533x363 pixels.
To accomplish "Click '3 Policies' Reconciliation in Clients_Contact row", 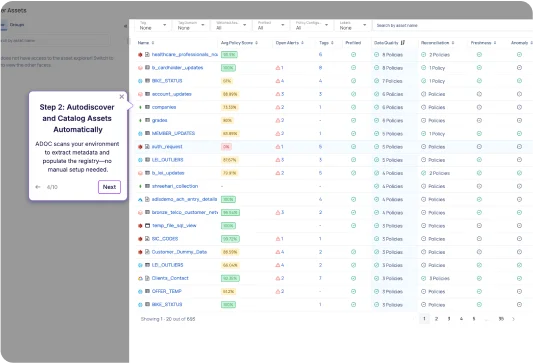I will (439, 278).
